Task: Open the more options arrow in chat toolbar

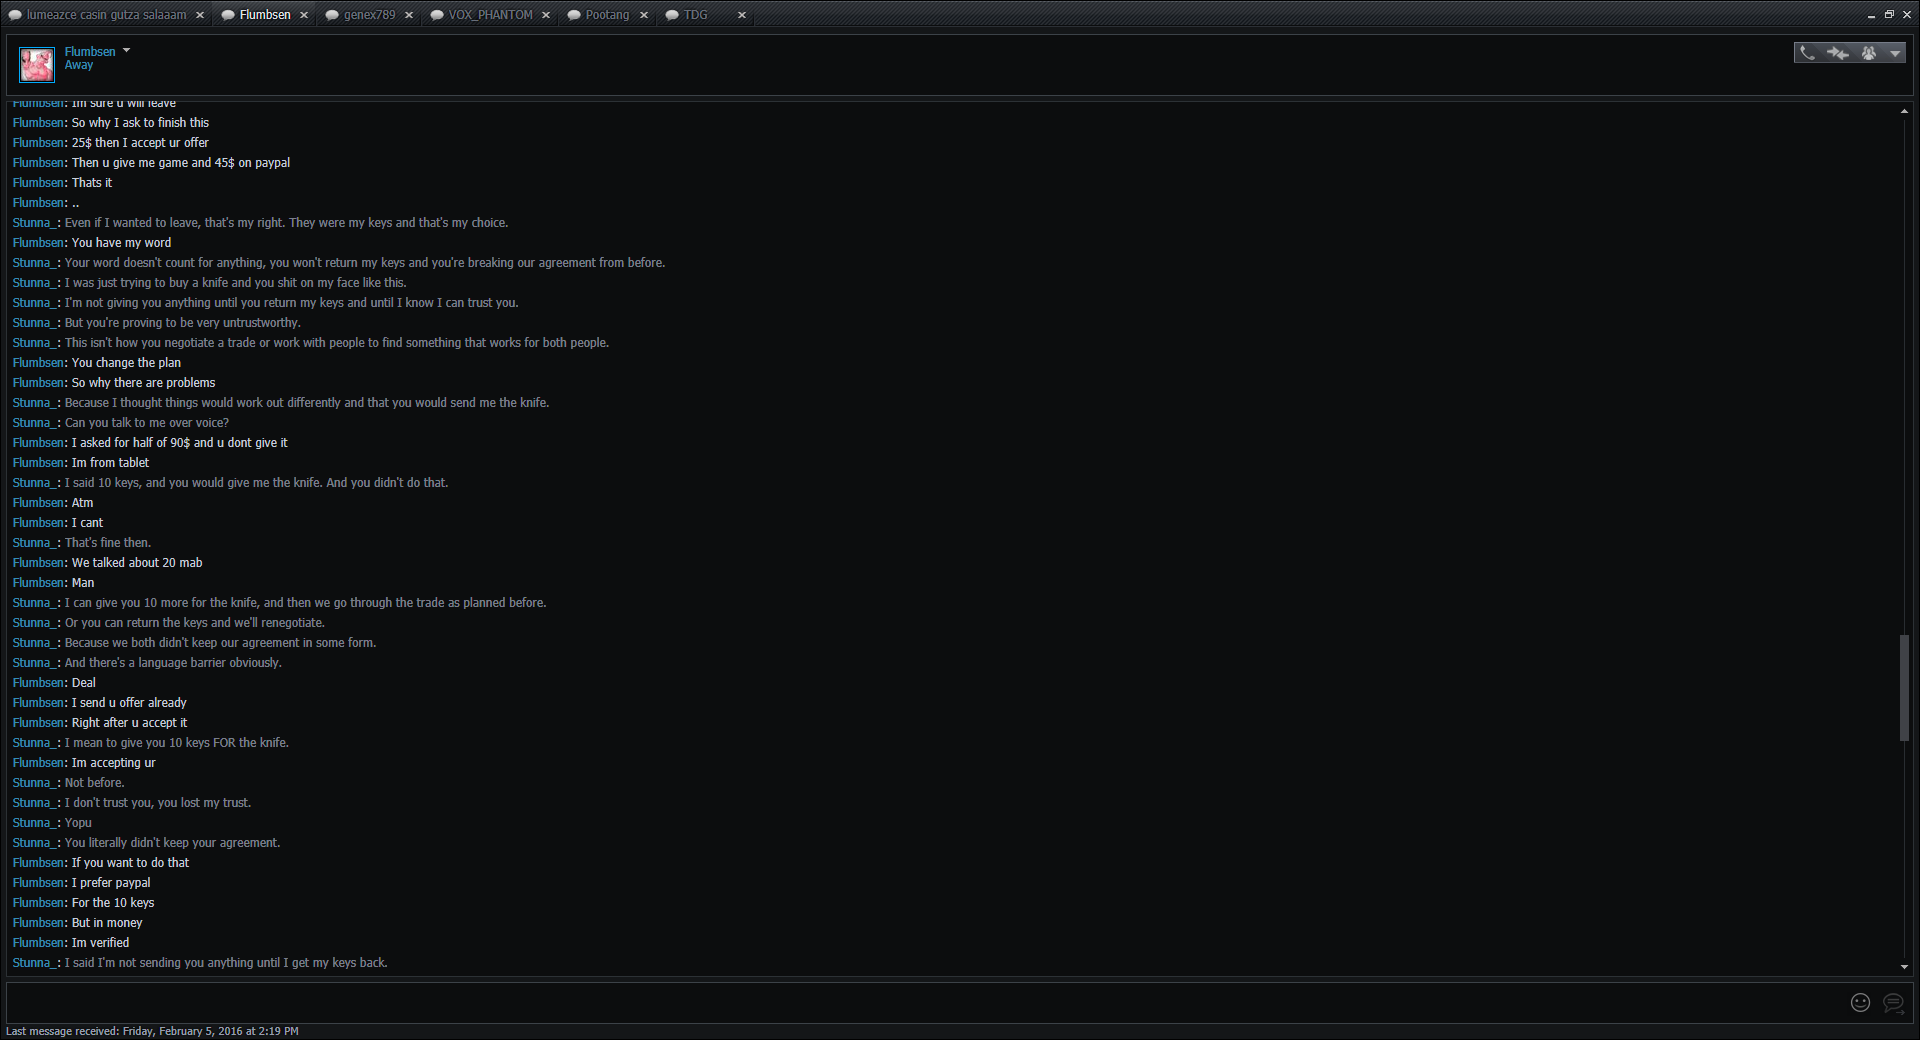Action: [1895, 54]
